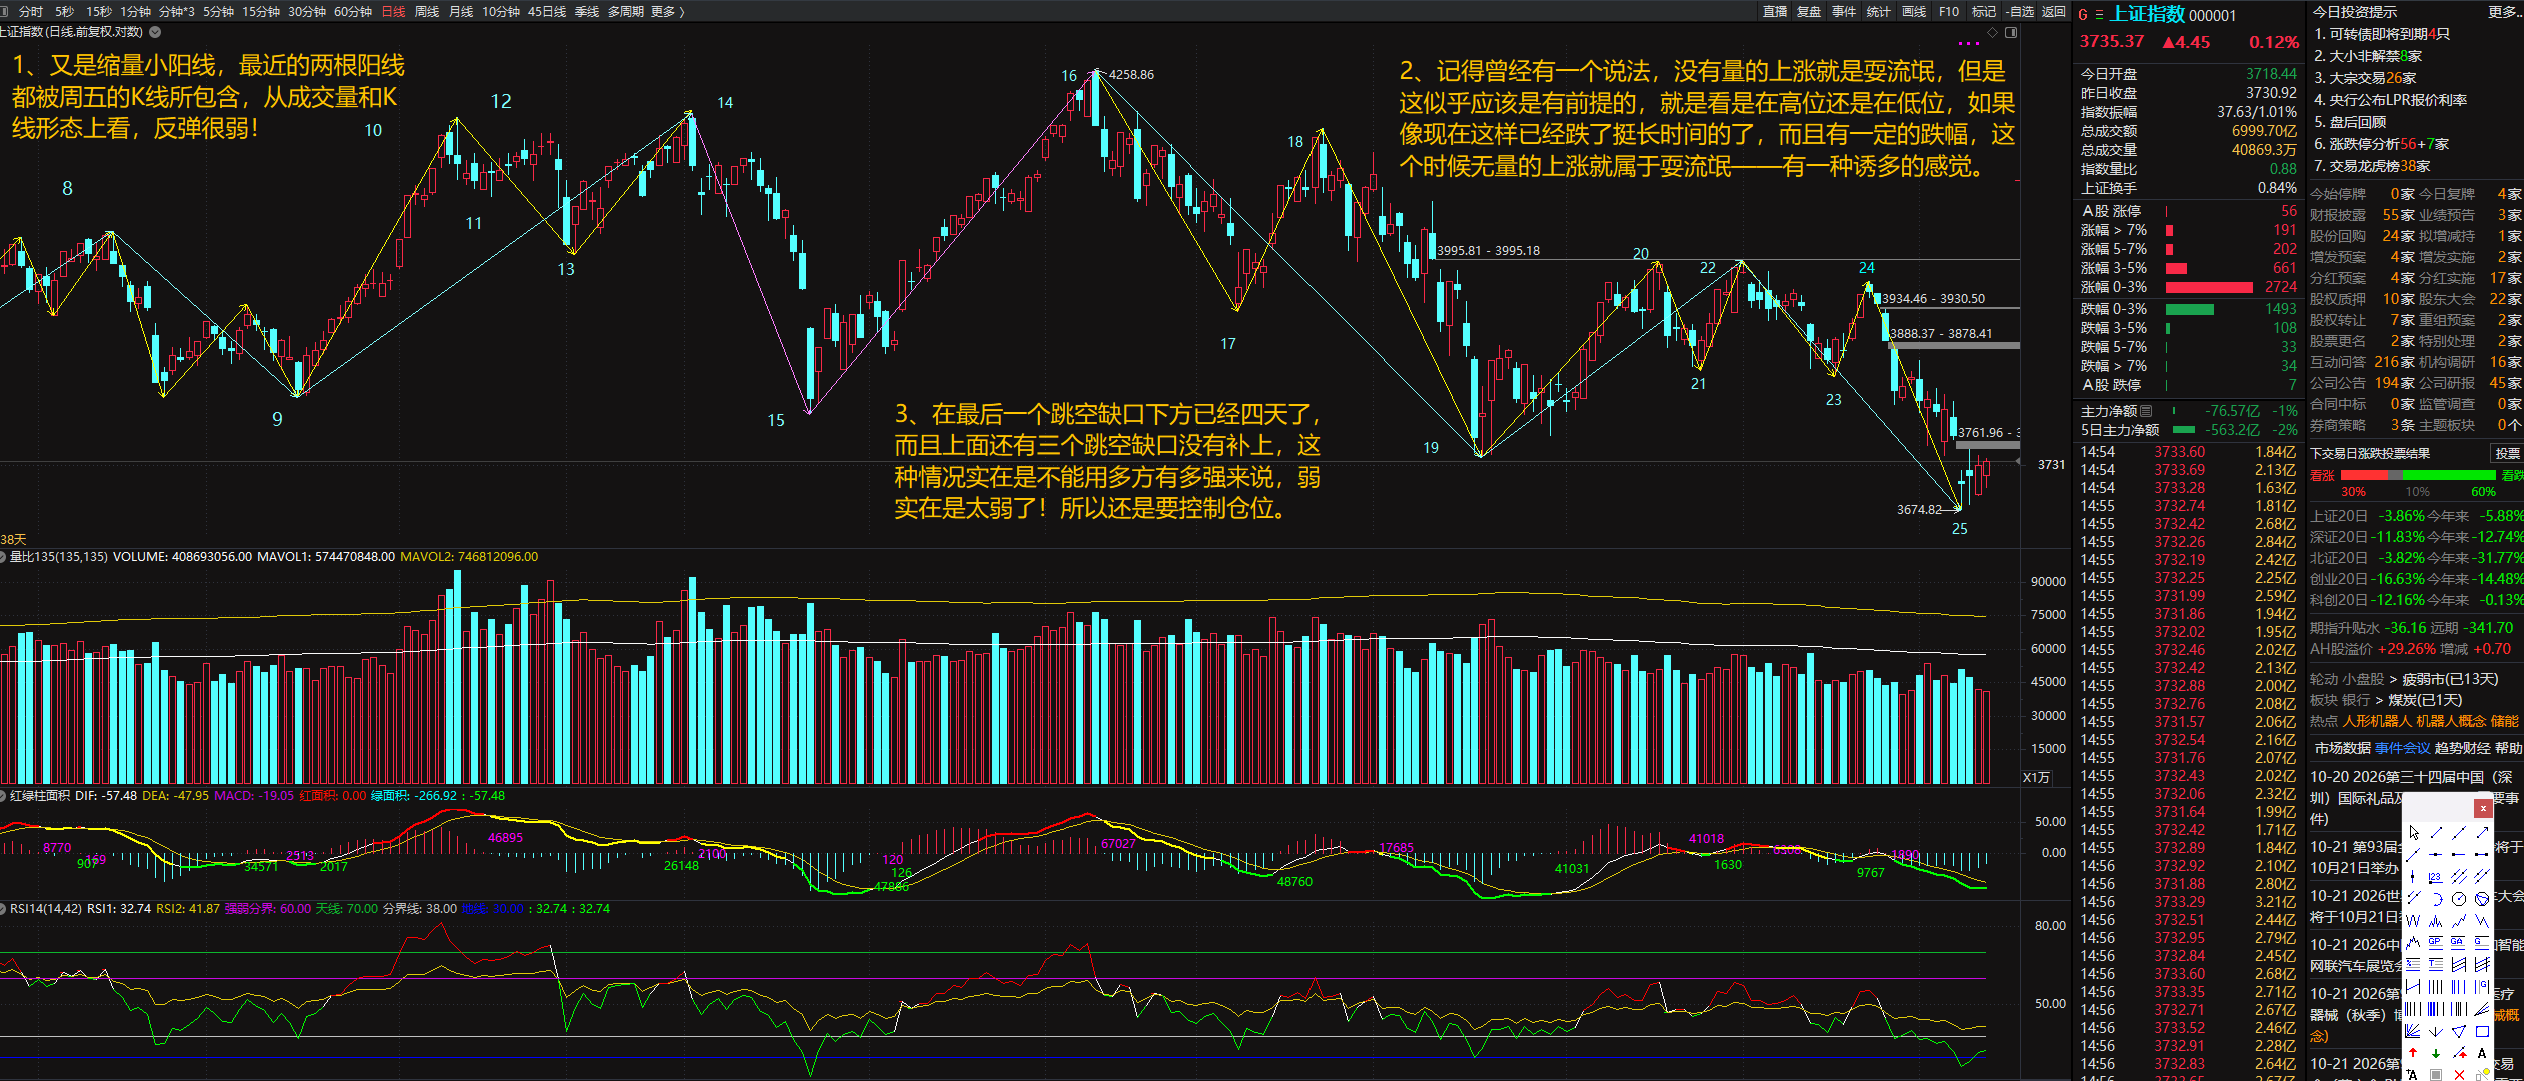Viewport: 2524px width, 1081px height.
Task: Click the small icon next to 主力净额
Action: pos(2146,411)
